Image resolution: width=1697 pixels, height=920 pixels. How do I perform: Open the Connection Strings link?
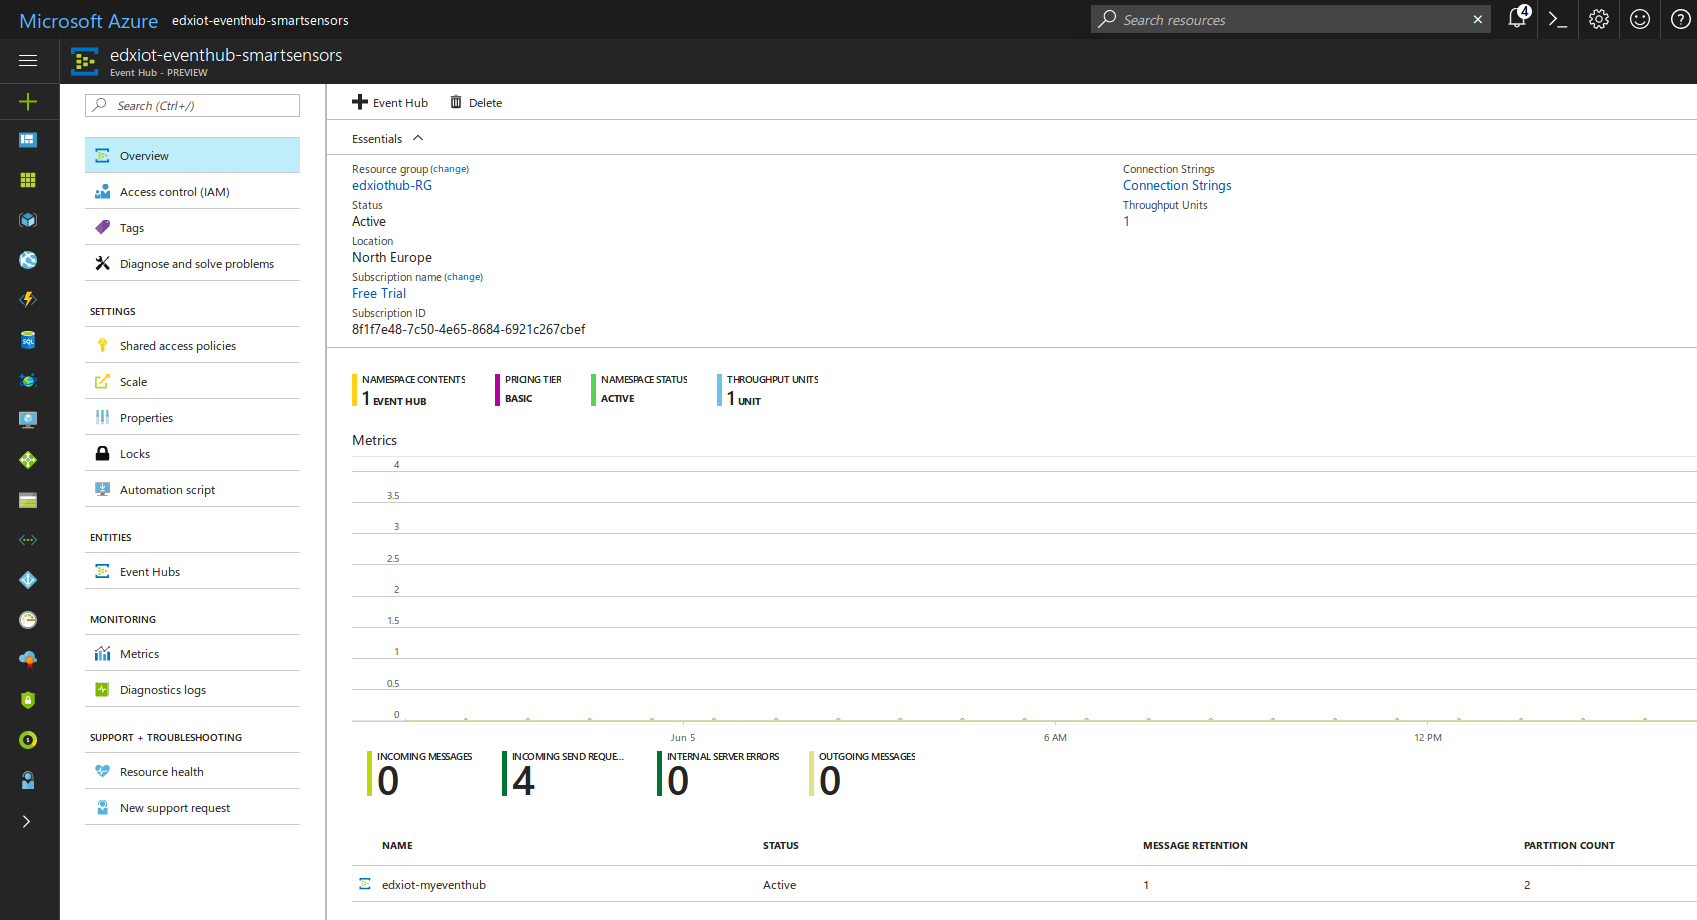click(1177, 185)
